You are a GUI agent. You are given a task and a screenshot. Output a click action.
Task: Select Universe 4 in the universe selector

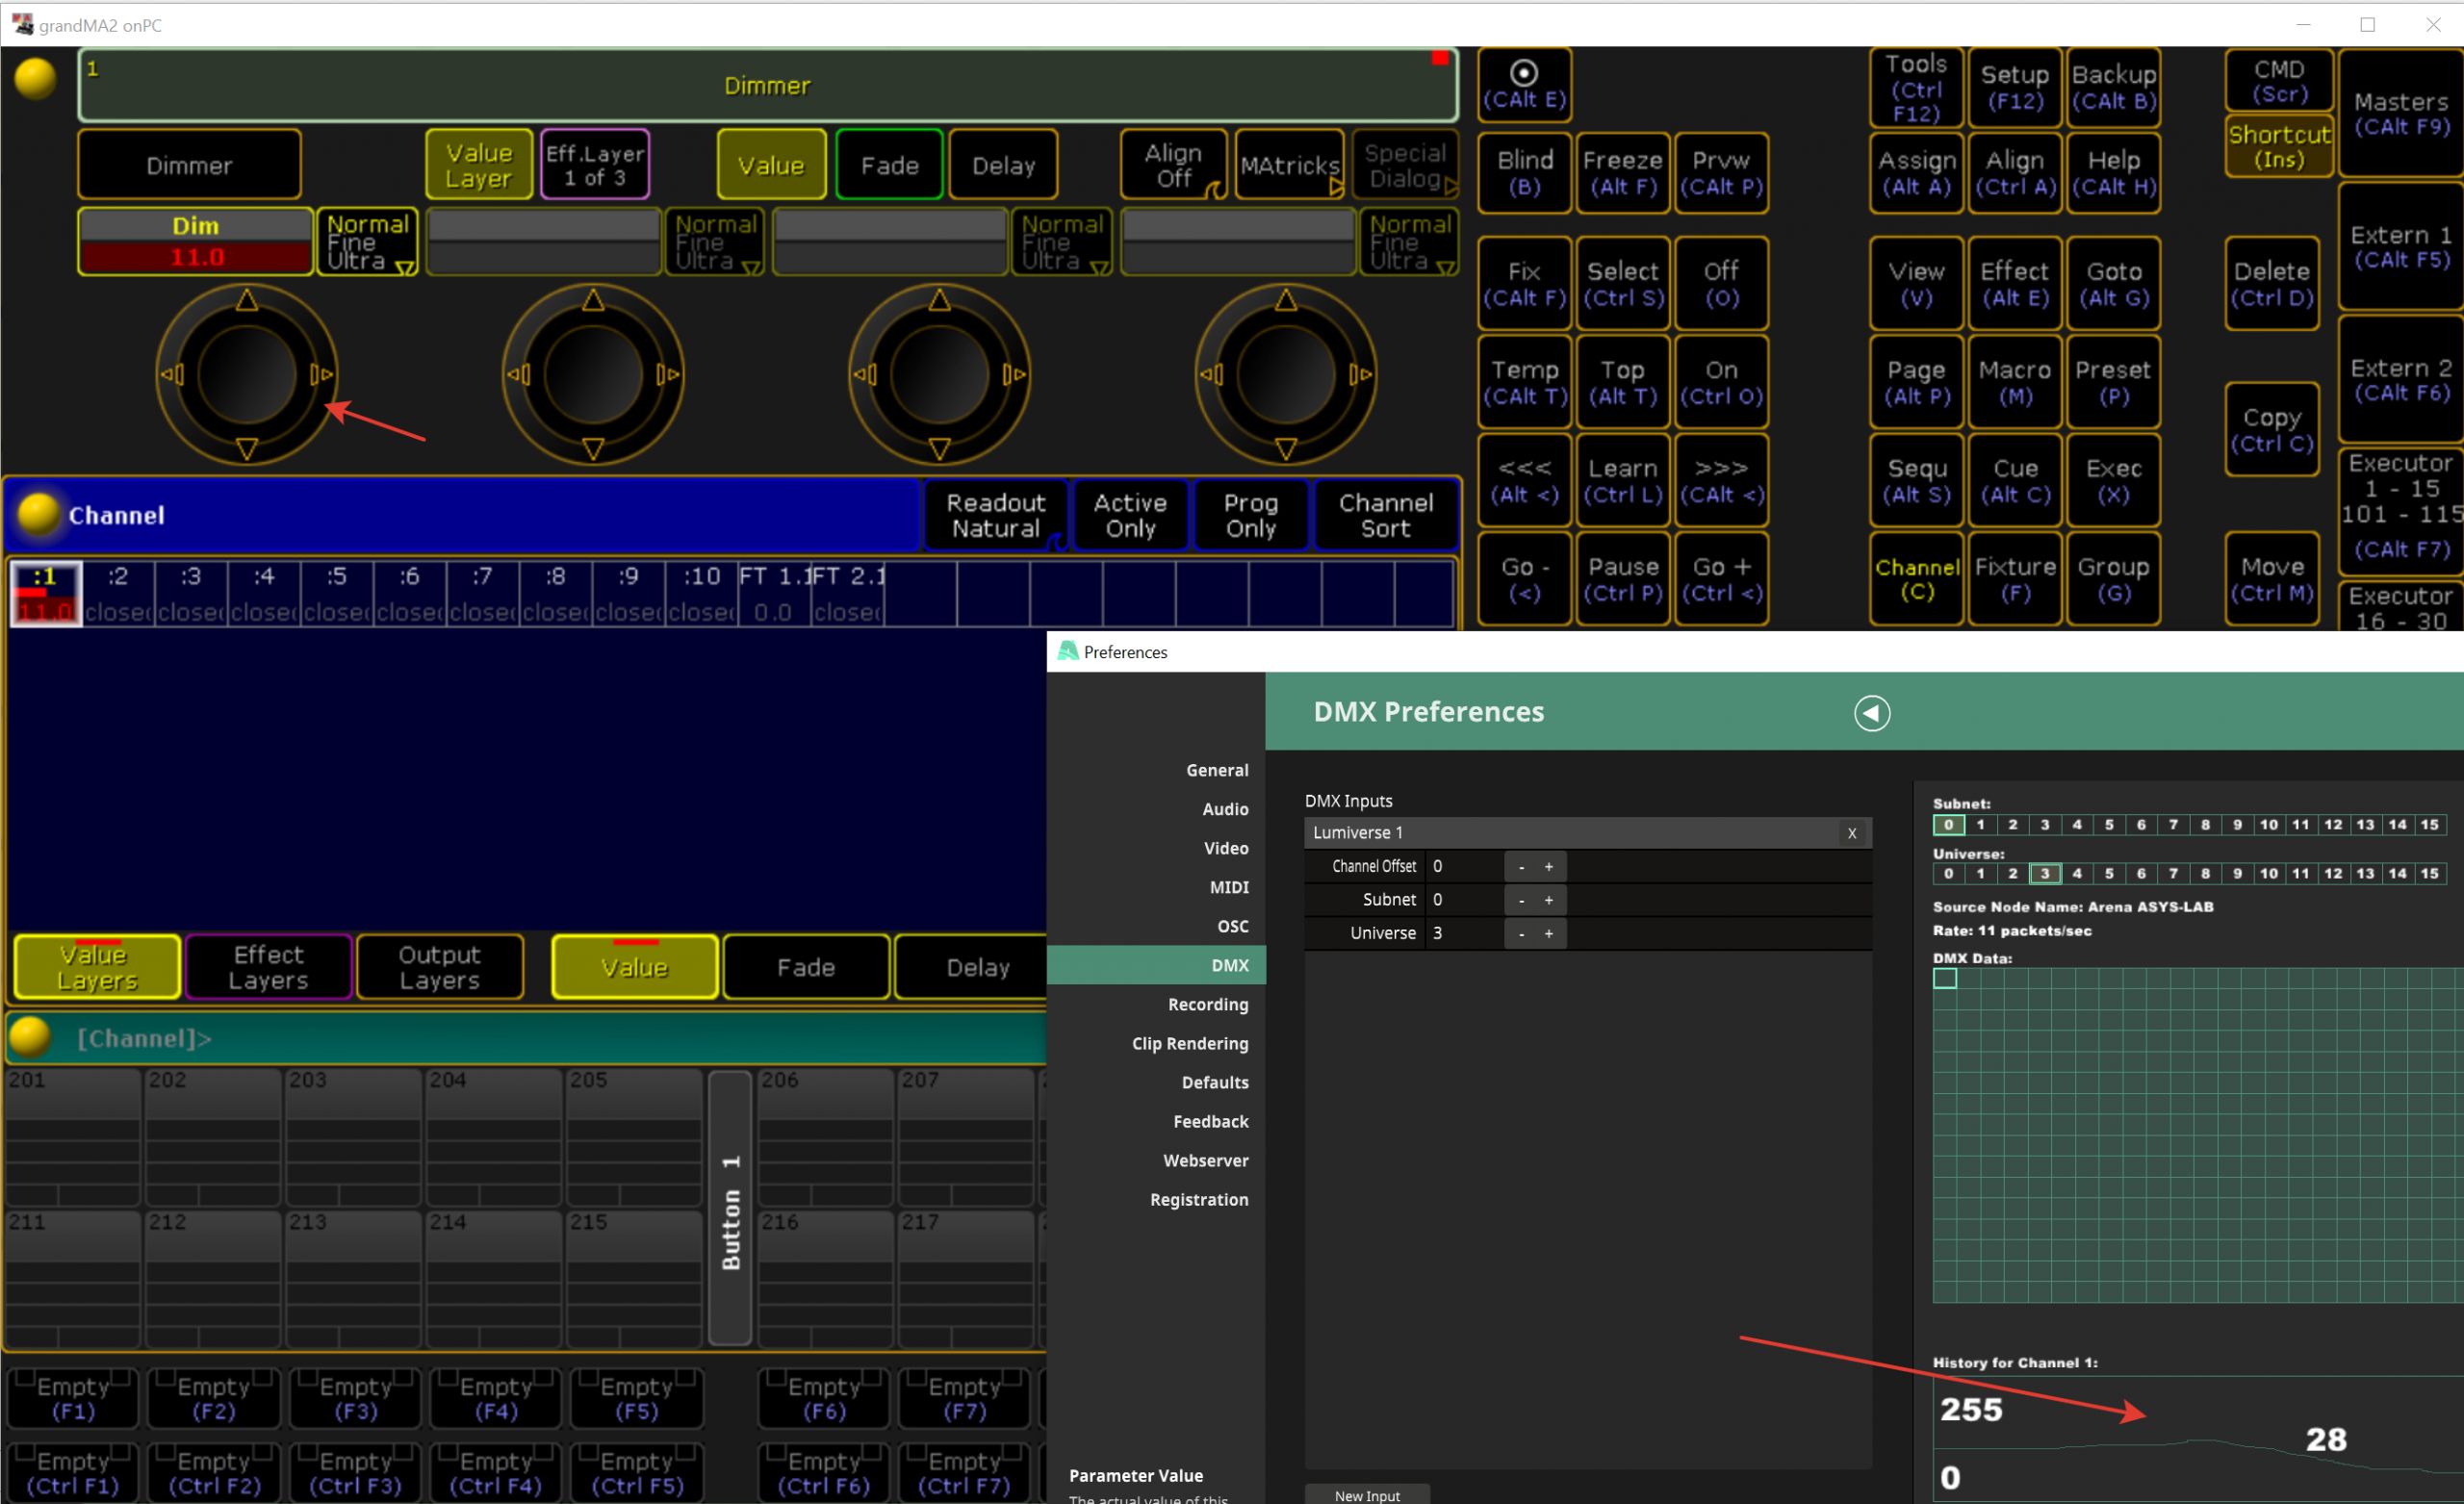tap(2076, 873)
